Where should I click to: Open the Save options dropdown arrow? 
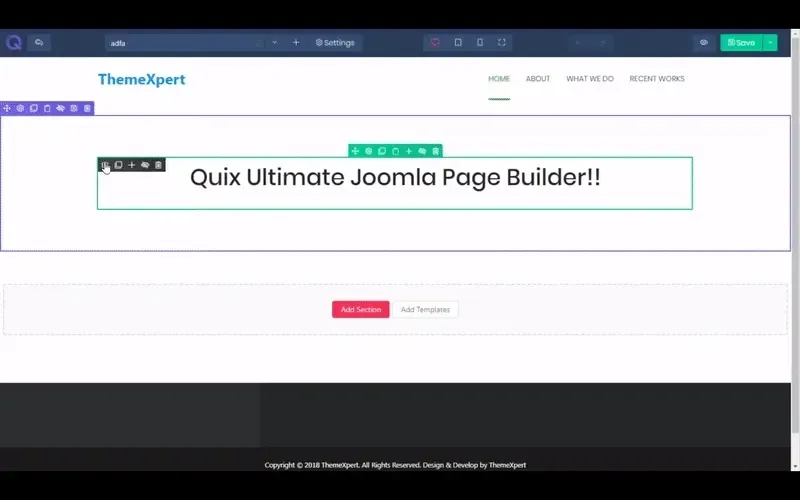(x=770, y=42)
